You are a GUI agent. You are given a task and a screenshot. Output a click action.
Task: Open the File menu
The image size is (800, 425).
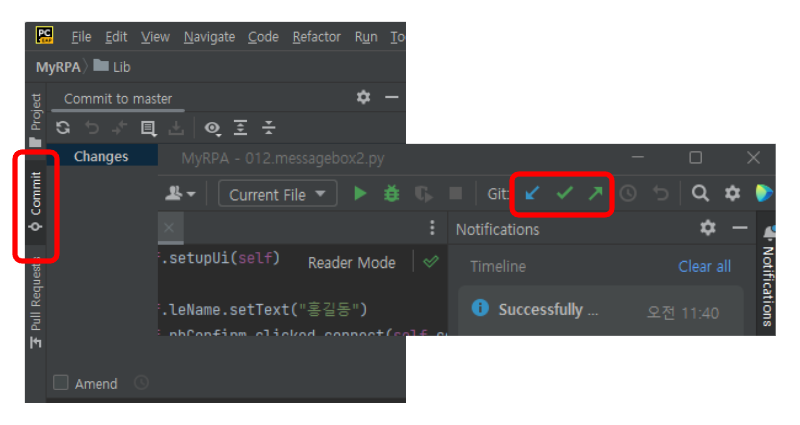click(x=81, y=37)
